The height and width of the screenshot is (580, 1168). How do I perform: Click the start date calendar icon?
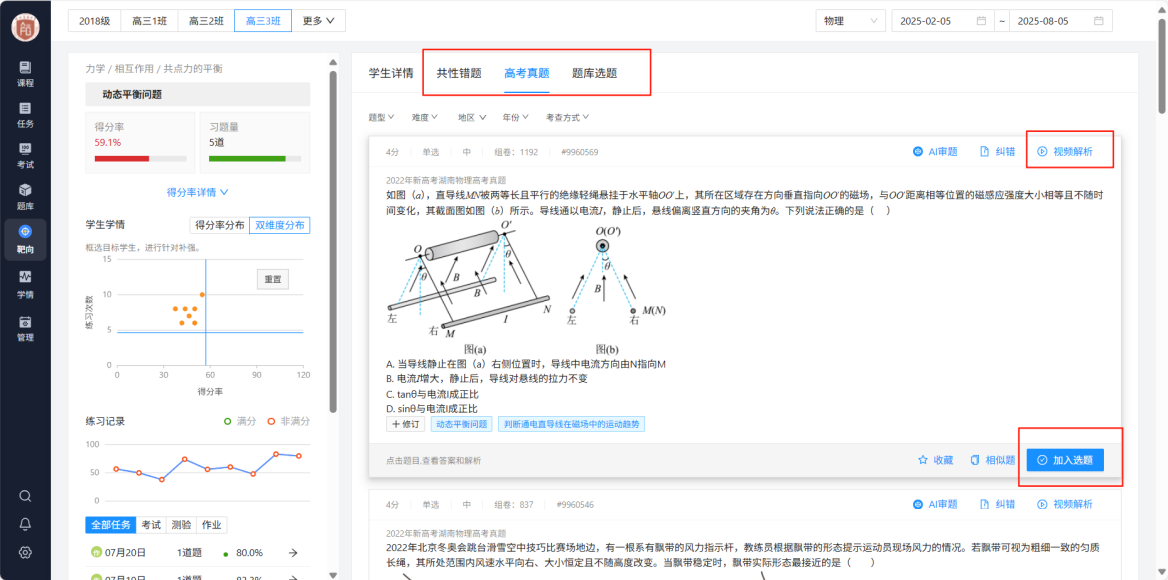pyautogui.click(x=981, y=21)
